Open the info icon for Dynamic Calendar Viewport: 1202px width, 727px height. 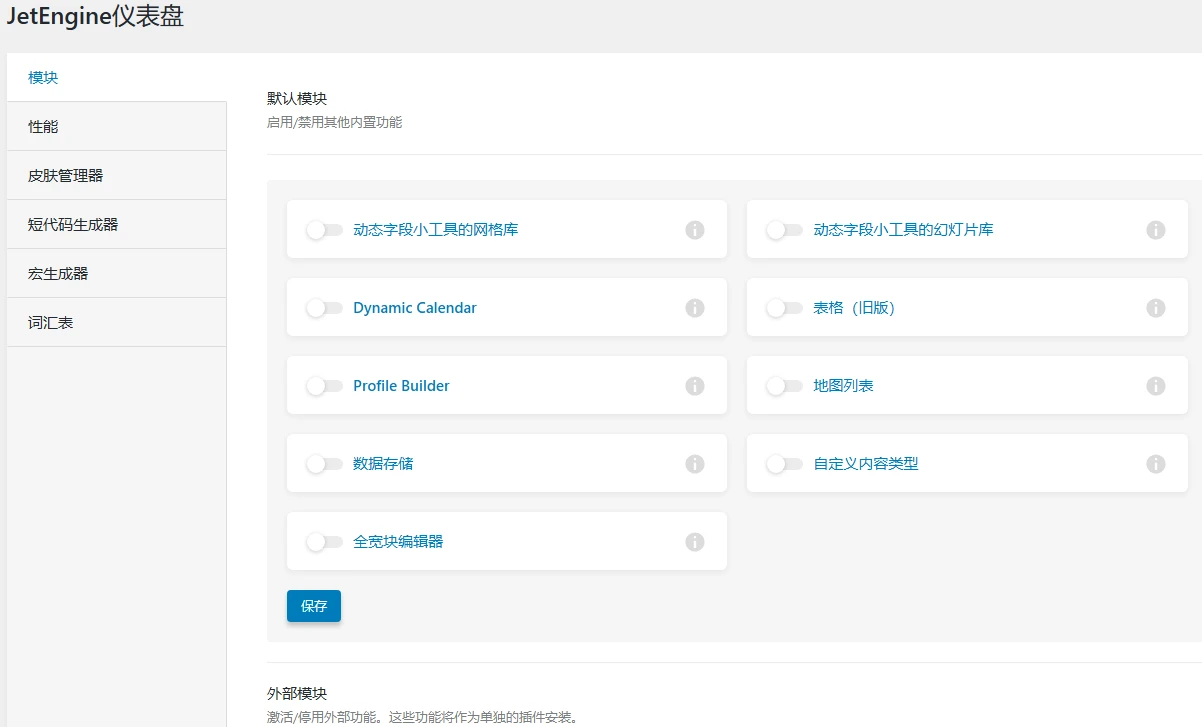(x=695, y=307)
